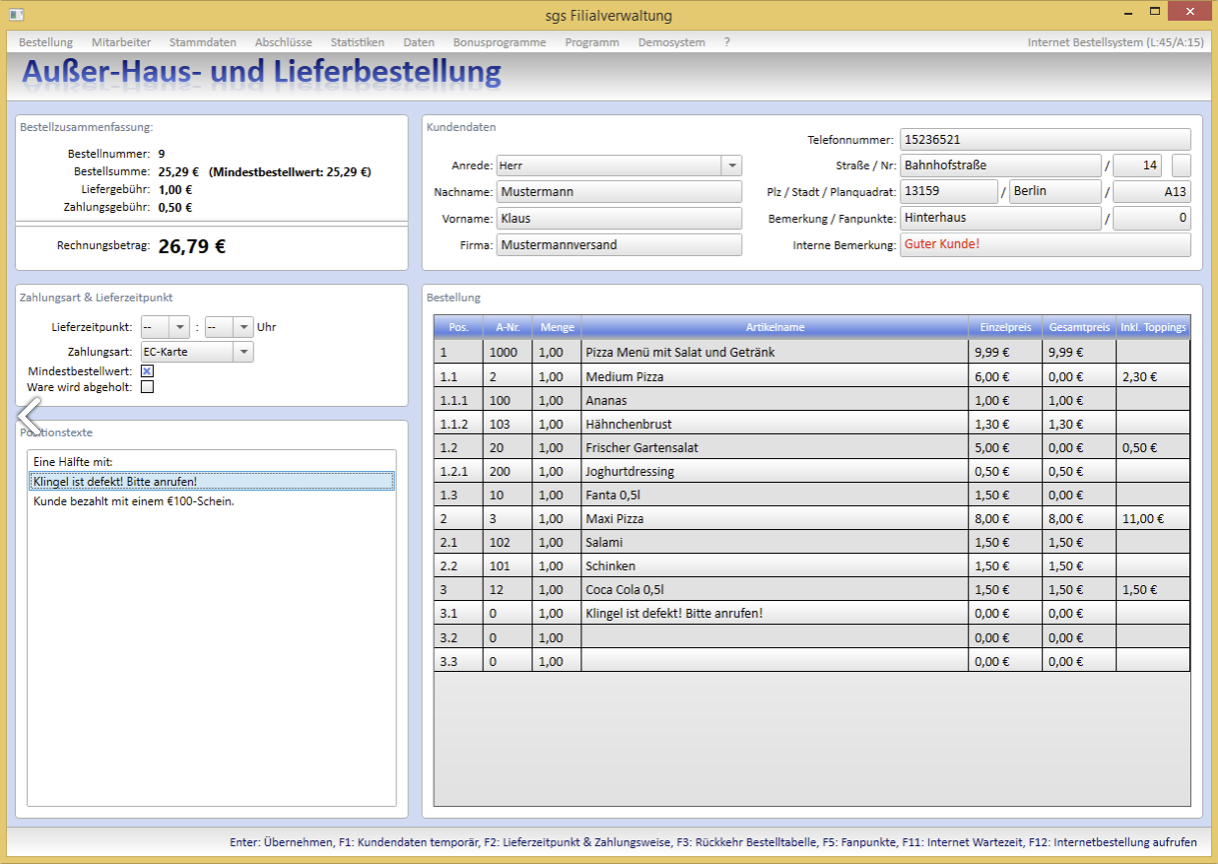
Task: Select the Salami row
Action: 812,542
